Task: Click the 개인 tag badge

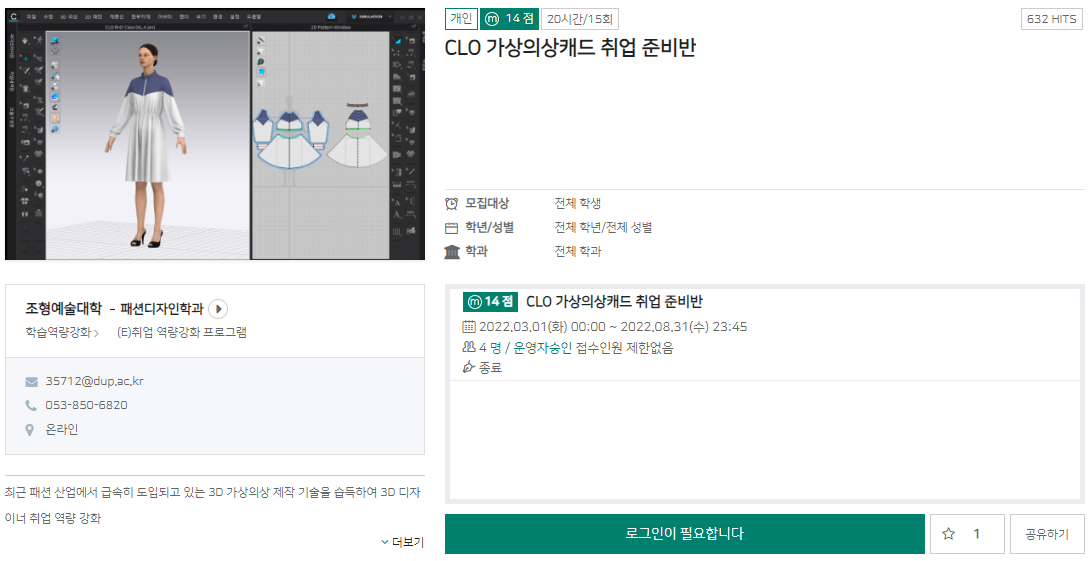Action: [x=461, y=19]
